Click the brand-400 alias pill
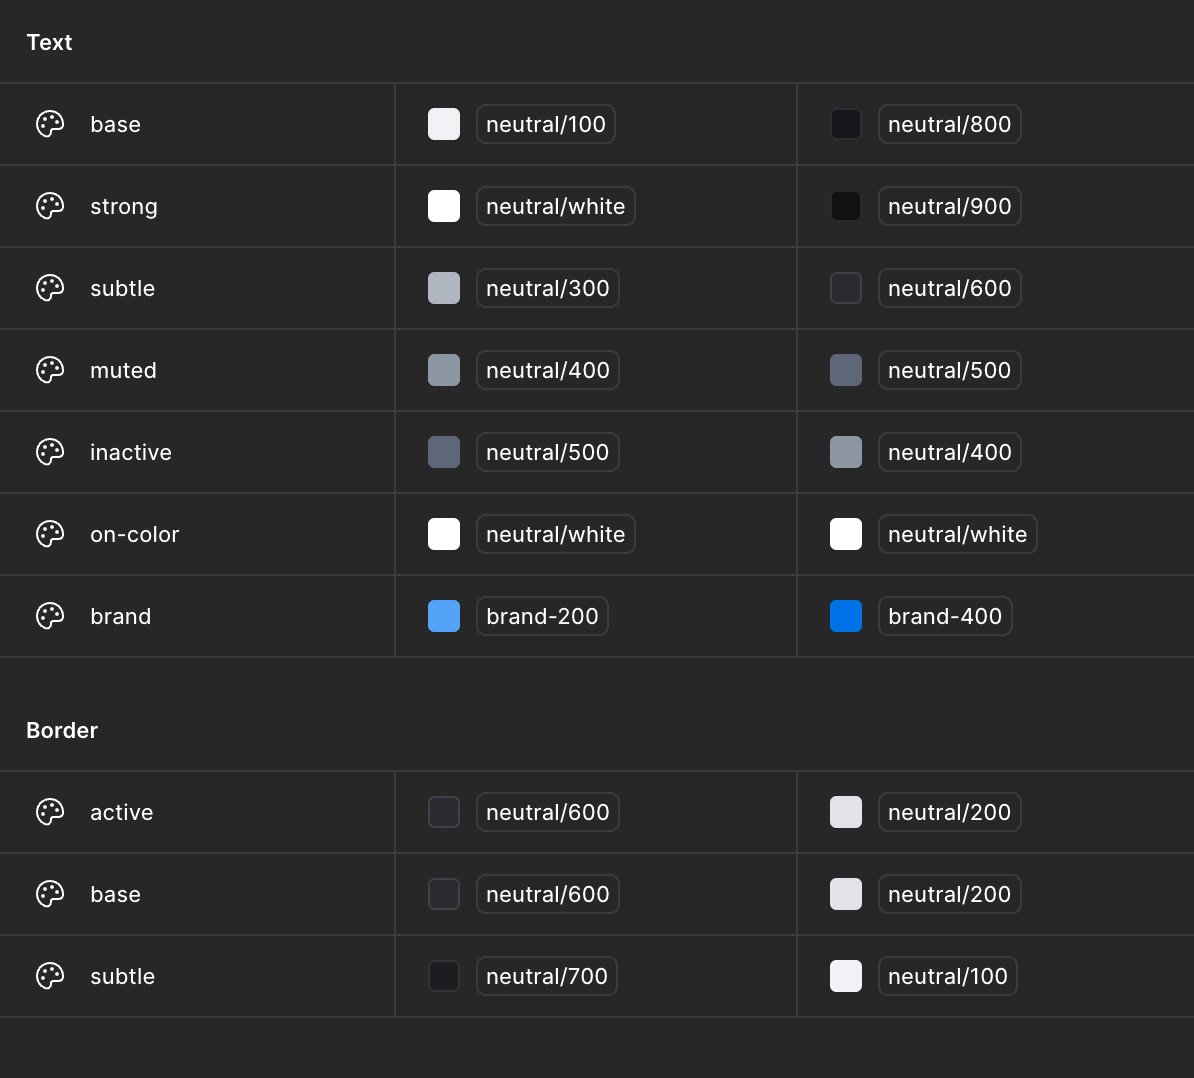 coord(945,616)
